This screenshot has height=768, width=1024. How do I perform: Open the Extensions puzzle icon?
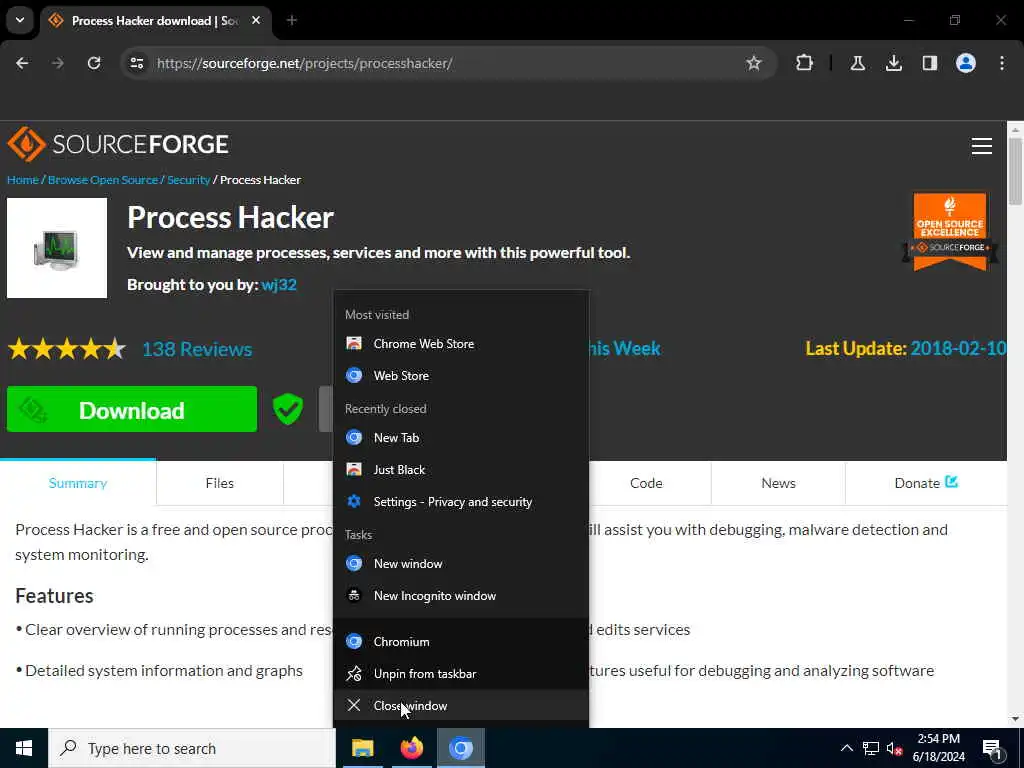click(805, 63)
